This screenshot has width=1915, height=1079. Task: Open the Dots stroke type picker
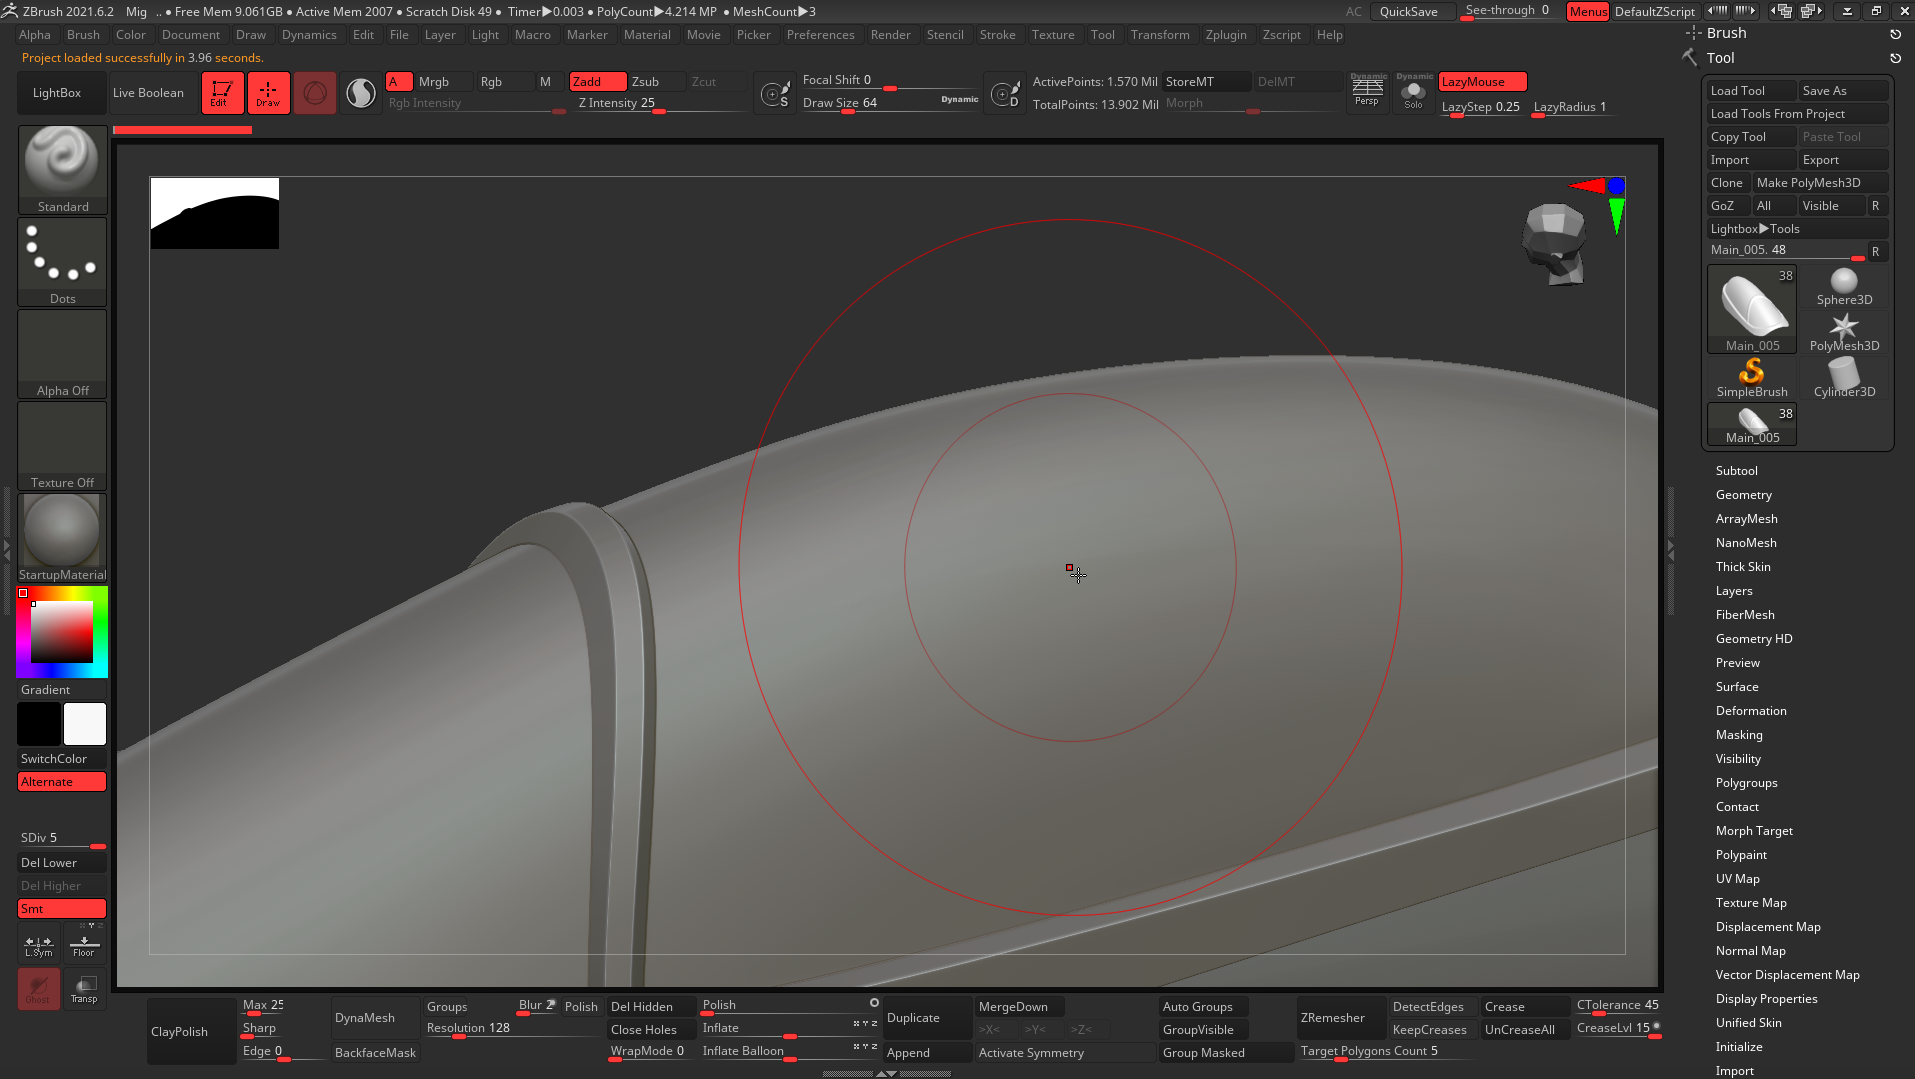click(x=62, y=260)
